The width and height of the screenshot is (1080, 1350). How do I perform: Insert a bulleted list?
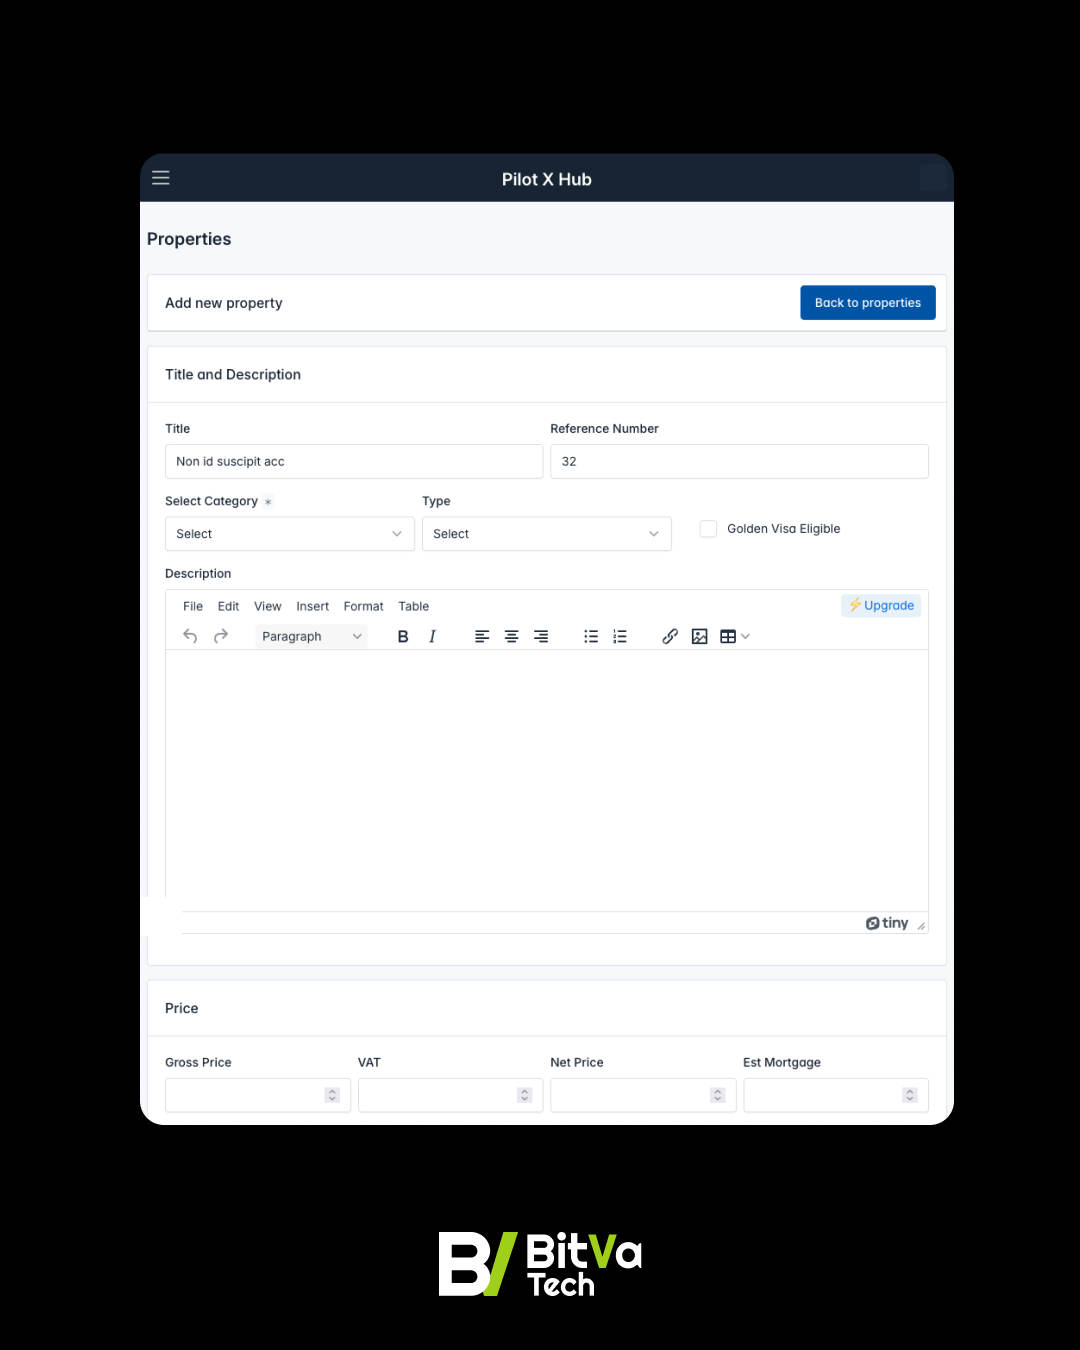(591, 636)
